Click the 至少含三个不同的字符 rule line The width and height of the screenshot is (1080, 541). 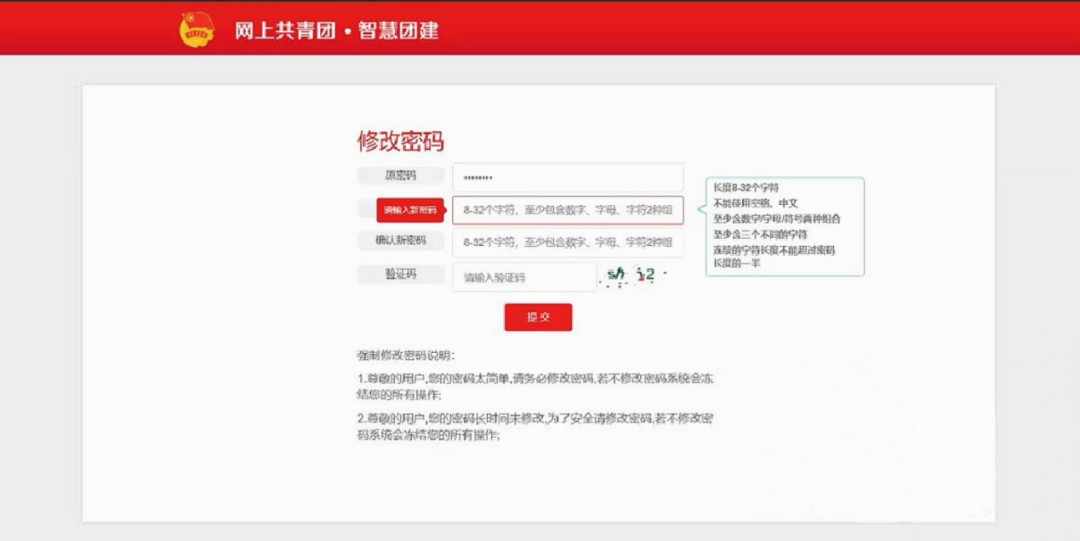pyautogui.click(x=760, y=233)
